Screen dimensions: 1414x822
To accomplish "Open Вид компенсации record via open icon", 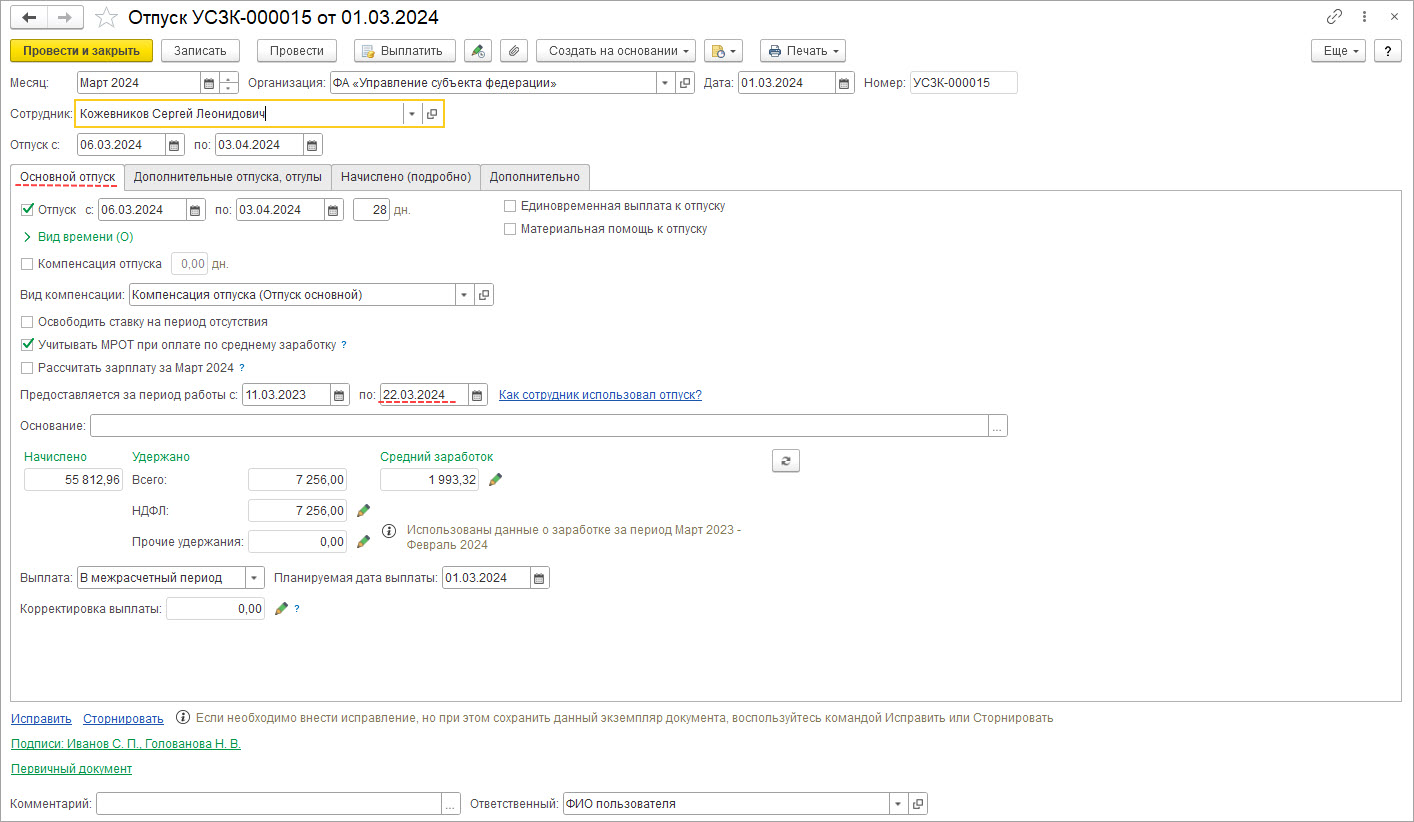I will 485,295.
